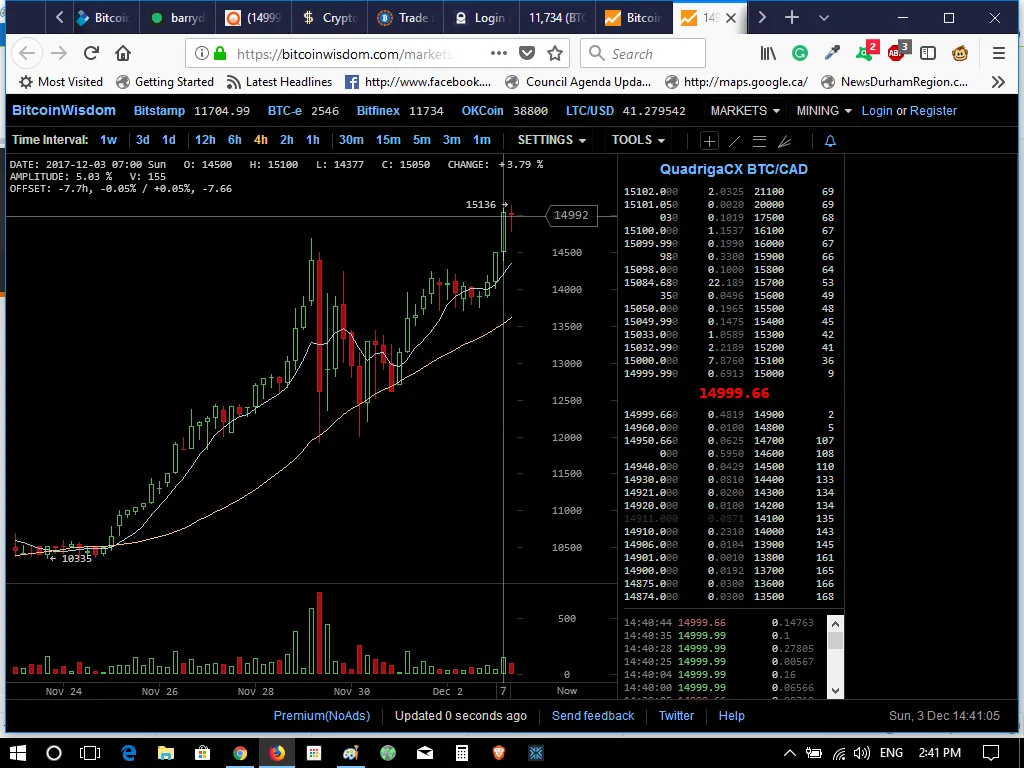
Task: Open the SETTINGS dropdown
Action: [x=551, y=140]
